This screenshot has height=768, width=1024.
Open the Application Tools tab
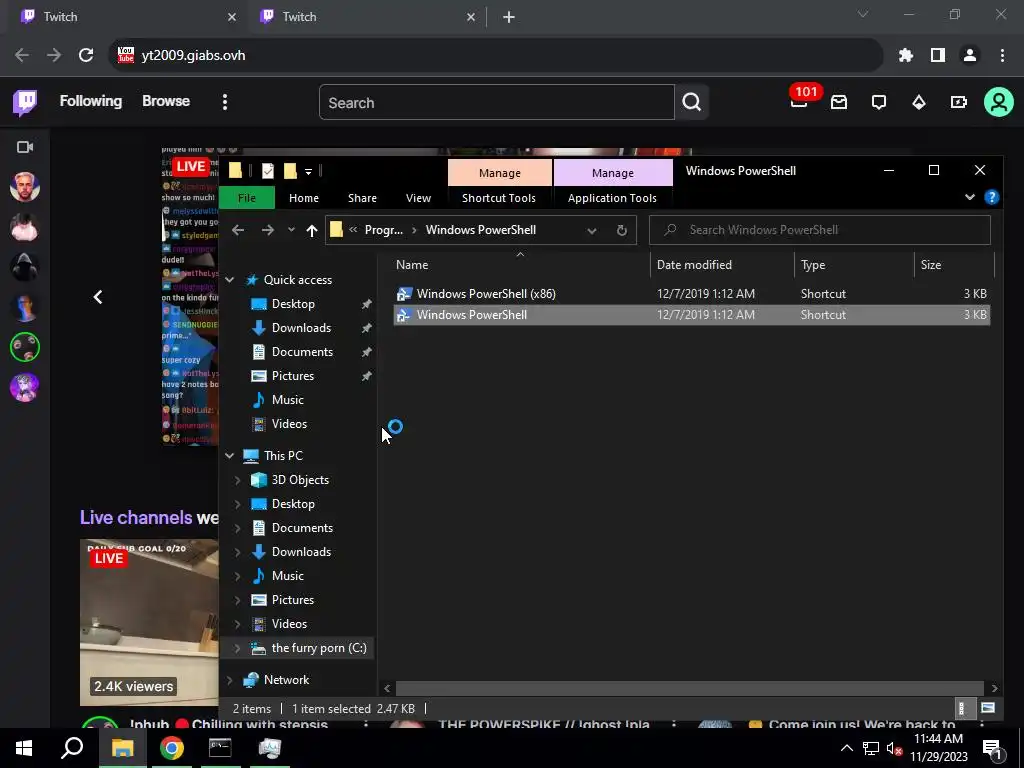click(612, 198)
